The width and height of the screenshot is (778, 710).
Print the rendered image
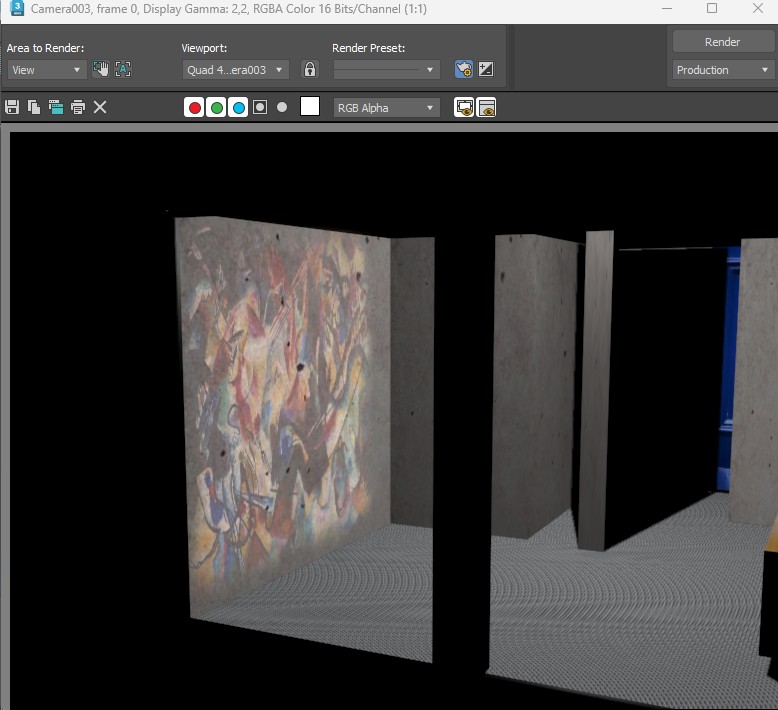tap(78, 107)
